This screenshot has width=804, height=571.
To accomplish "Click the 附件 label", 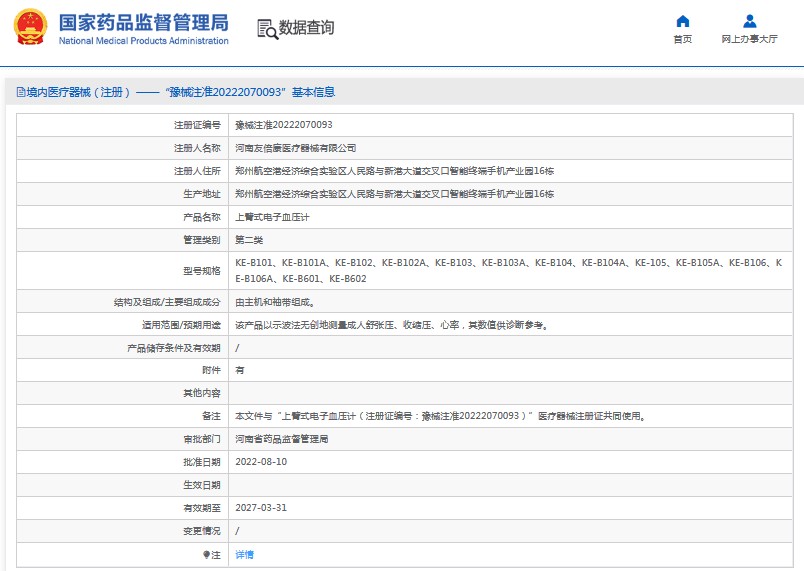I will [x=211, y=370].
